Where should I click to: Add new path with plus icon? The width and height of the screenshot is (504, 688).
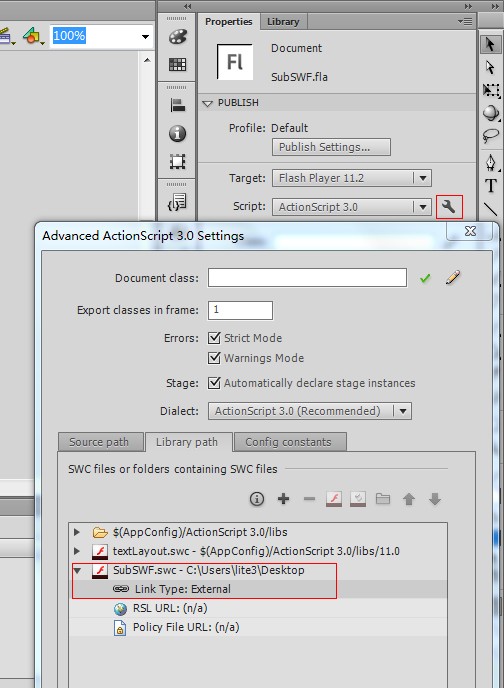pyautogui.click(x=283, y=499)
